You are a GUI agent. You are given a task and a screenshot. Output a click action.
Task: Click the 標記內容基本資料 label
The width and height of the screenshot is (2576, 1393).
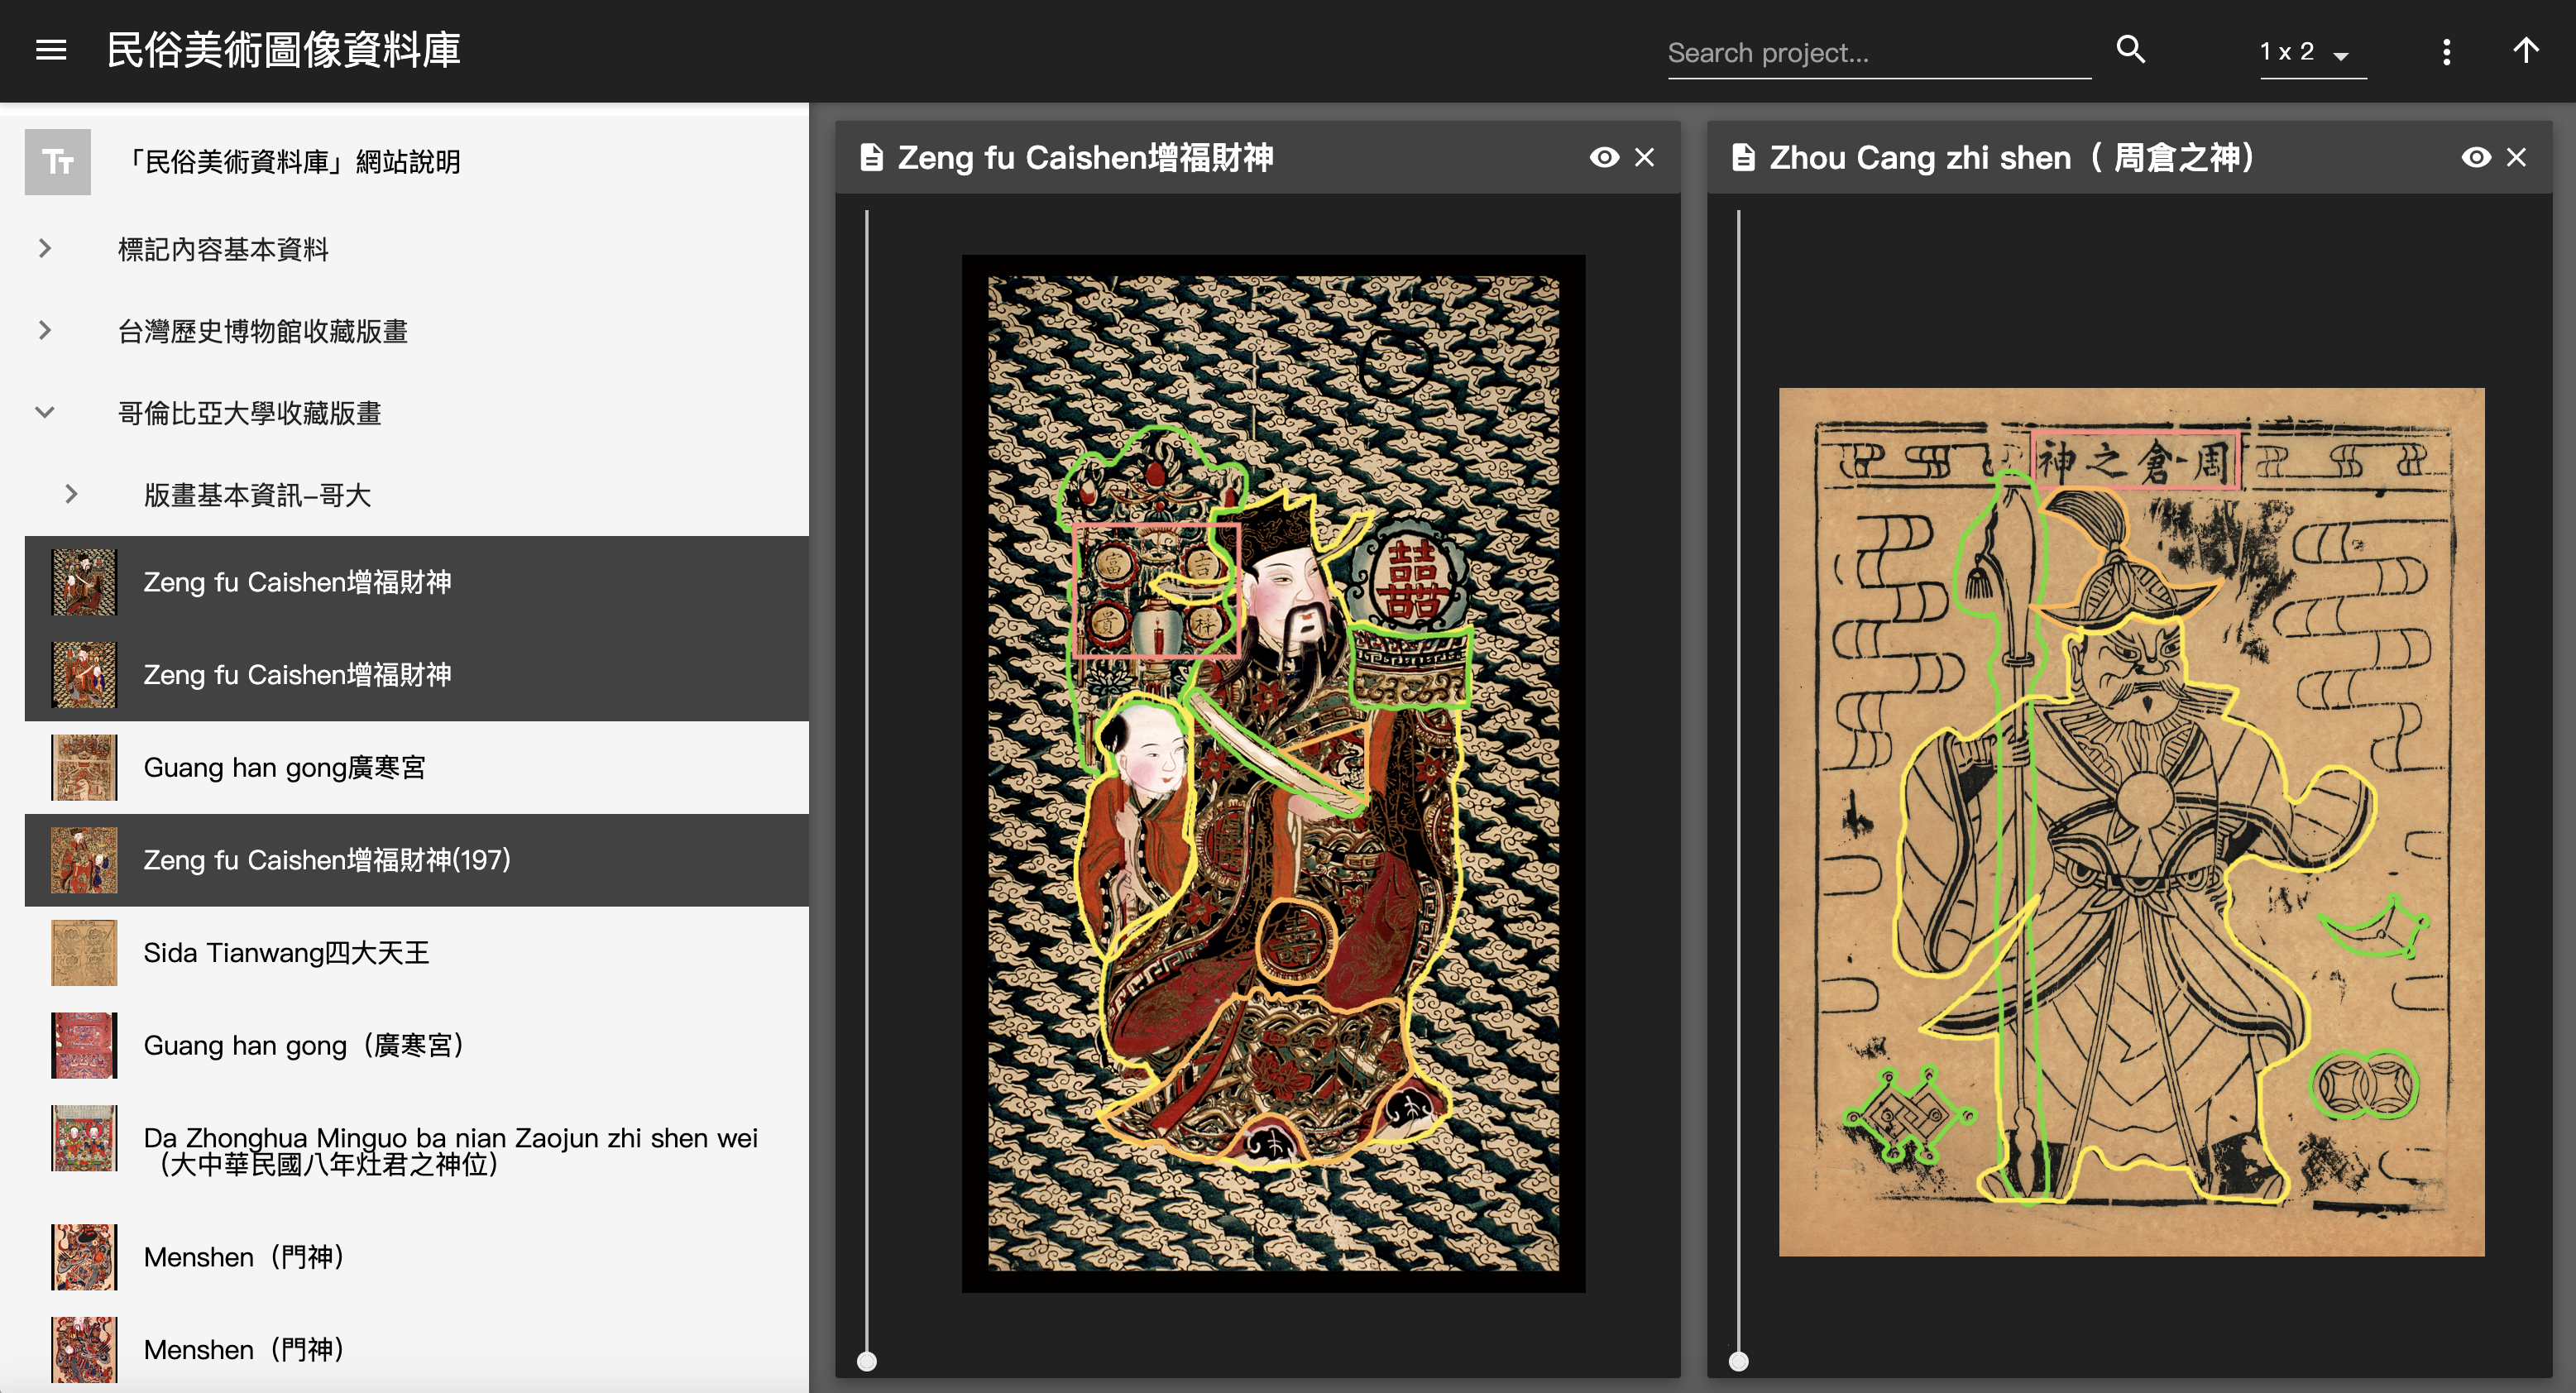[223, 249]
